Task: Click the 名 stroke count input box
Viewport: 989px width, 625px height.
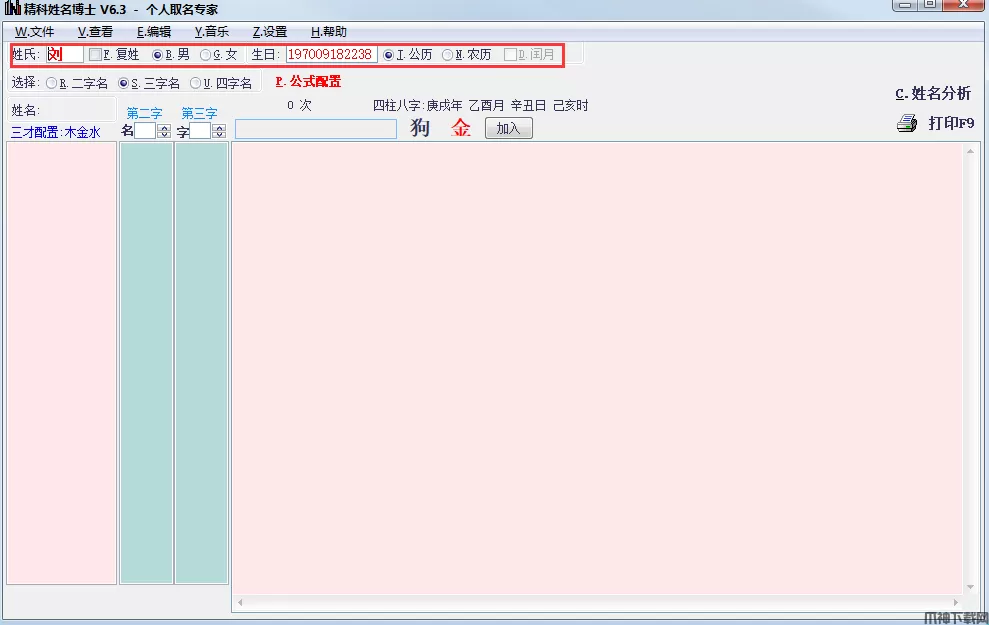Action: point(146,131)
